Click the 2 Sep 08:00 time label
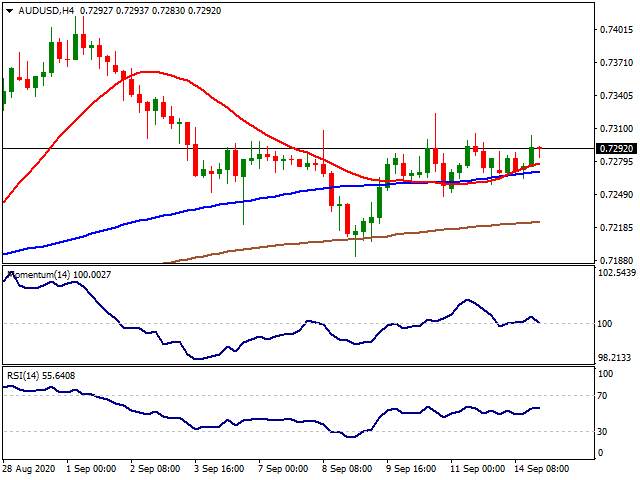This screenshot has height=480, width=640. coord(155,468)
